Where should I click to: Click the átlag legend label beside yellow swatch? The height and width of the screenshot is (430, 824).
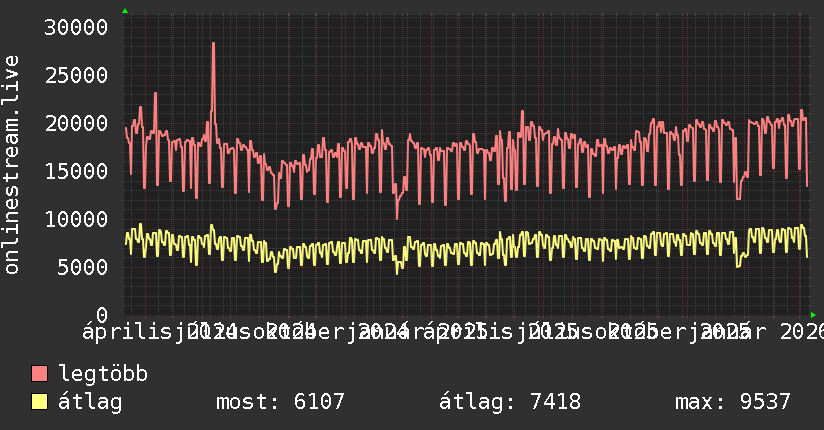[90, 402]
